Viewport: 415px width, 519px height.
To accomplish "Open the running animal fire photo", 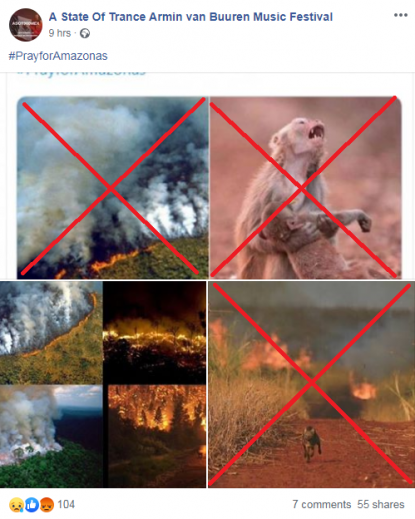I will point(311,384).
